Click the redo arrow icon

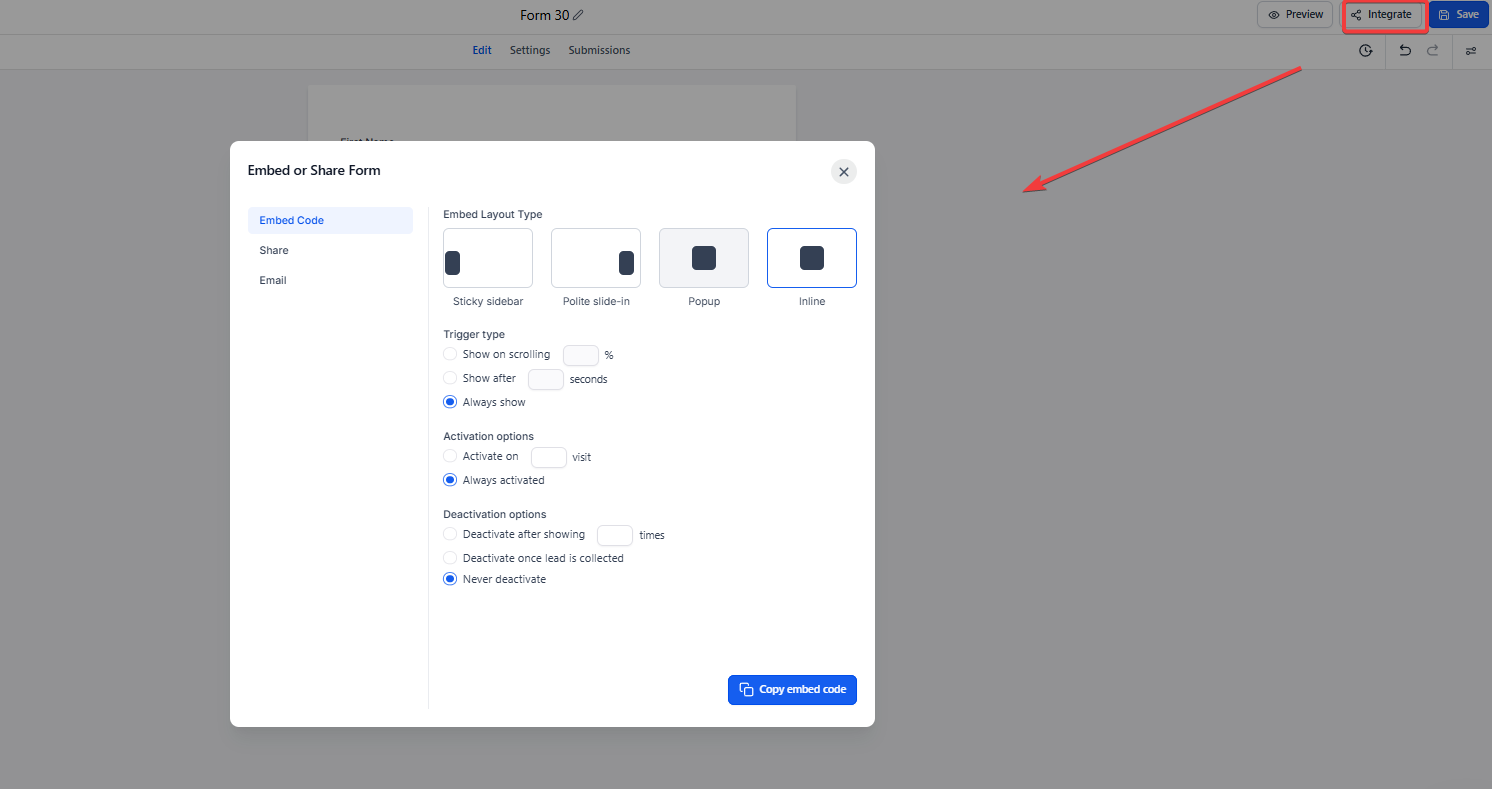1433,51
